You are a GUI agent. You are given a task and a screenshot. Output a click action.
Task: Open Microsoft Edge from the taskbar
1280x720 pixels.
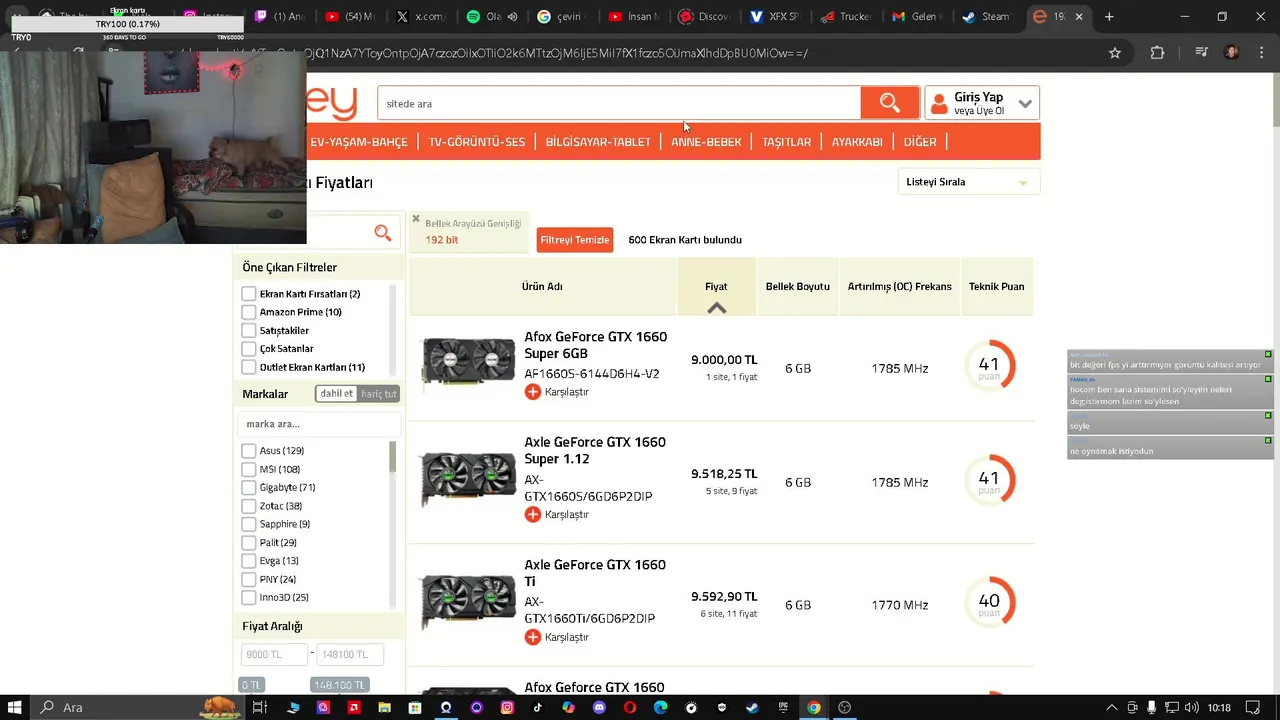660,707
